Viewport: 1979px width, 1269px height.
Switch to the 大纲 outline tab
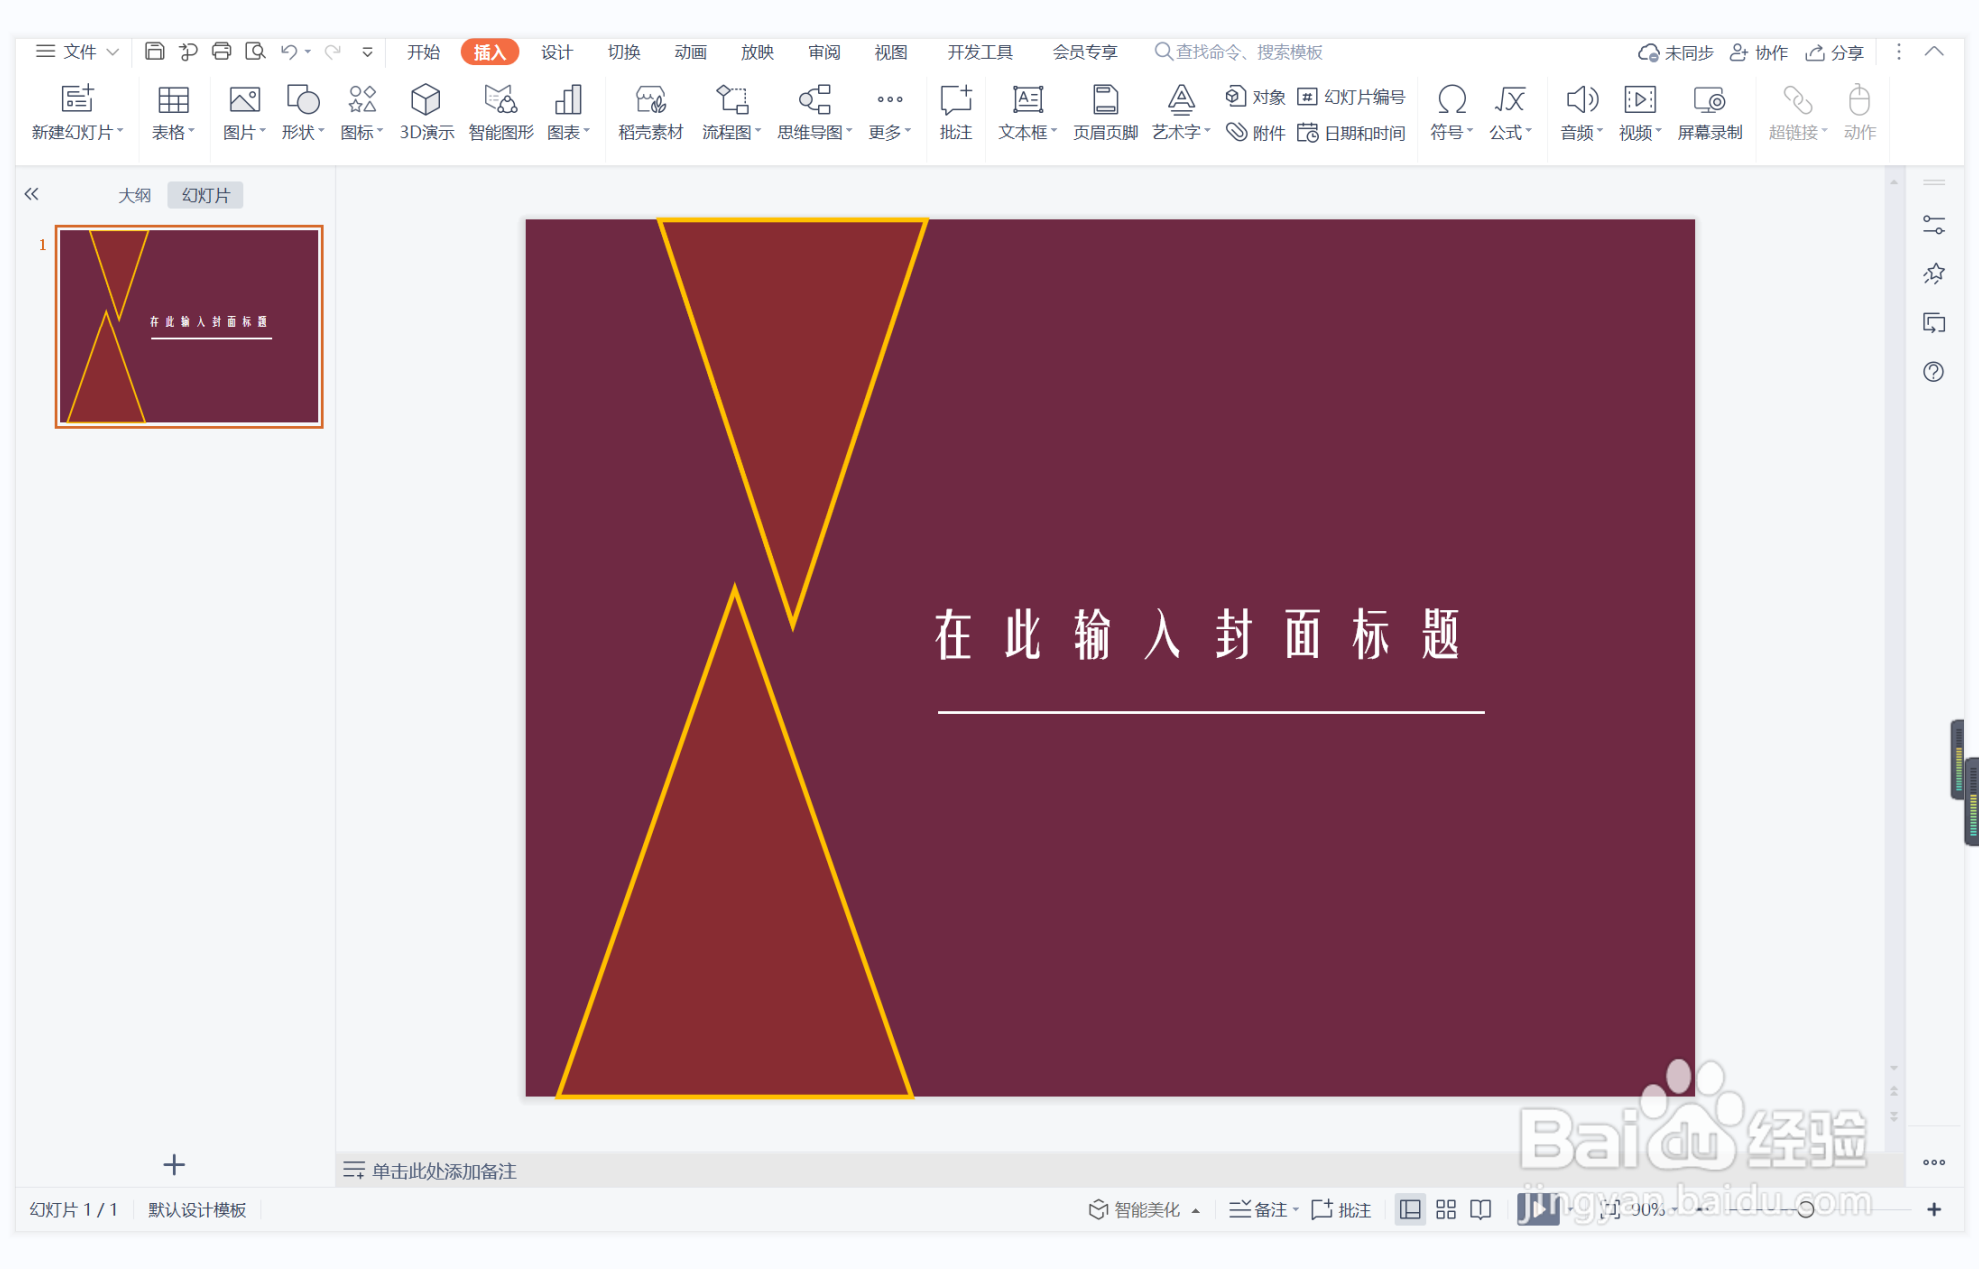pyautogui.click(x=134, y=194)
